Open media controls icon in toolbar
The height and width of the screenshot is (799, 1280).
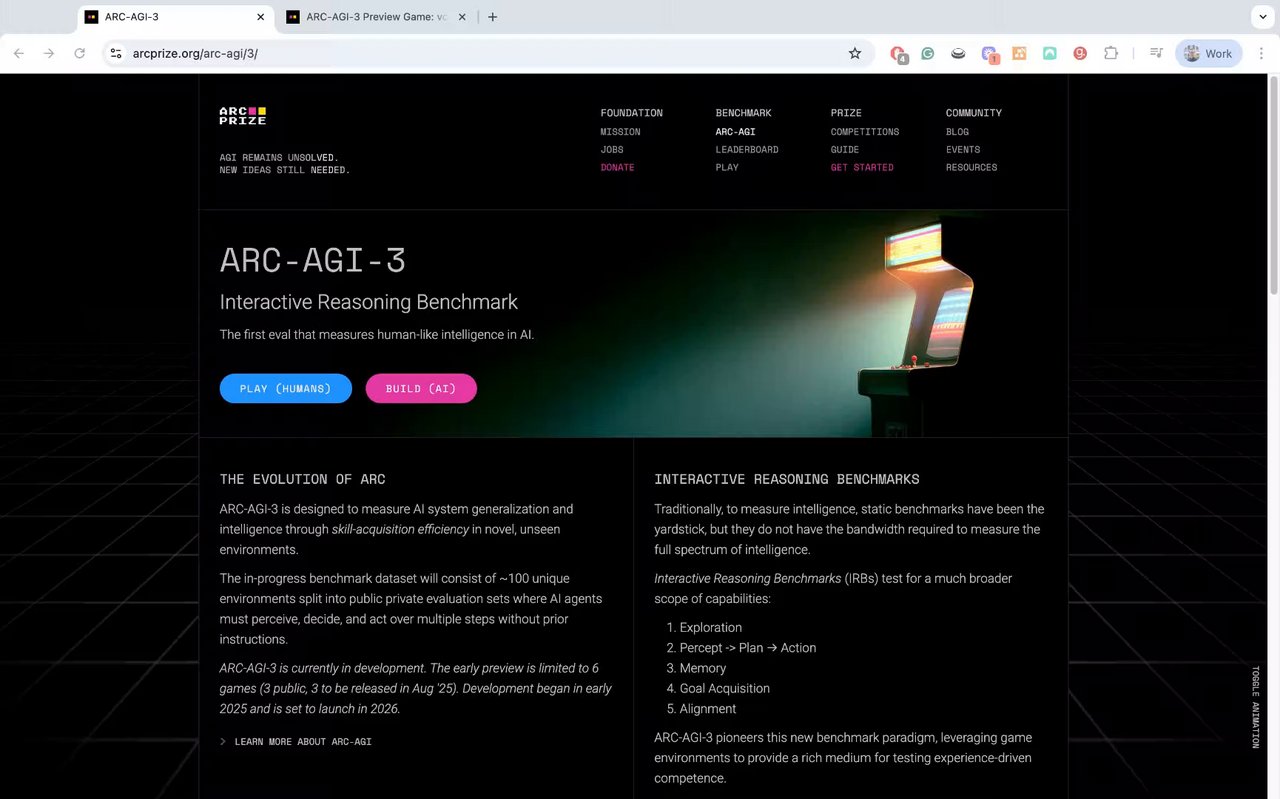pyautogui.click(x=1156, y=53)
